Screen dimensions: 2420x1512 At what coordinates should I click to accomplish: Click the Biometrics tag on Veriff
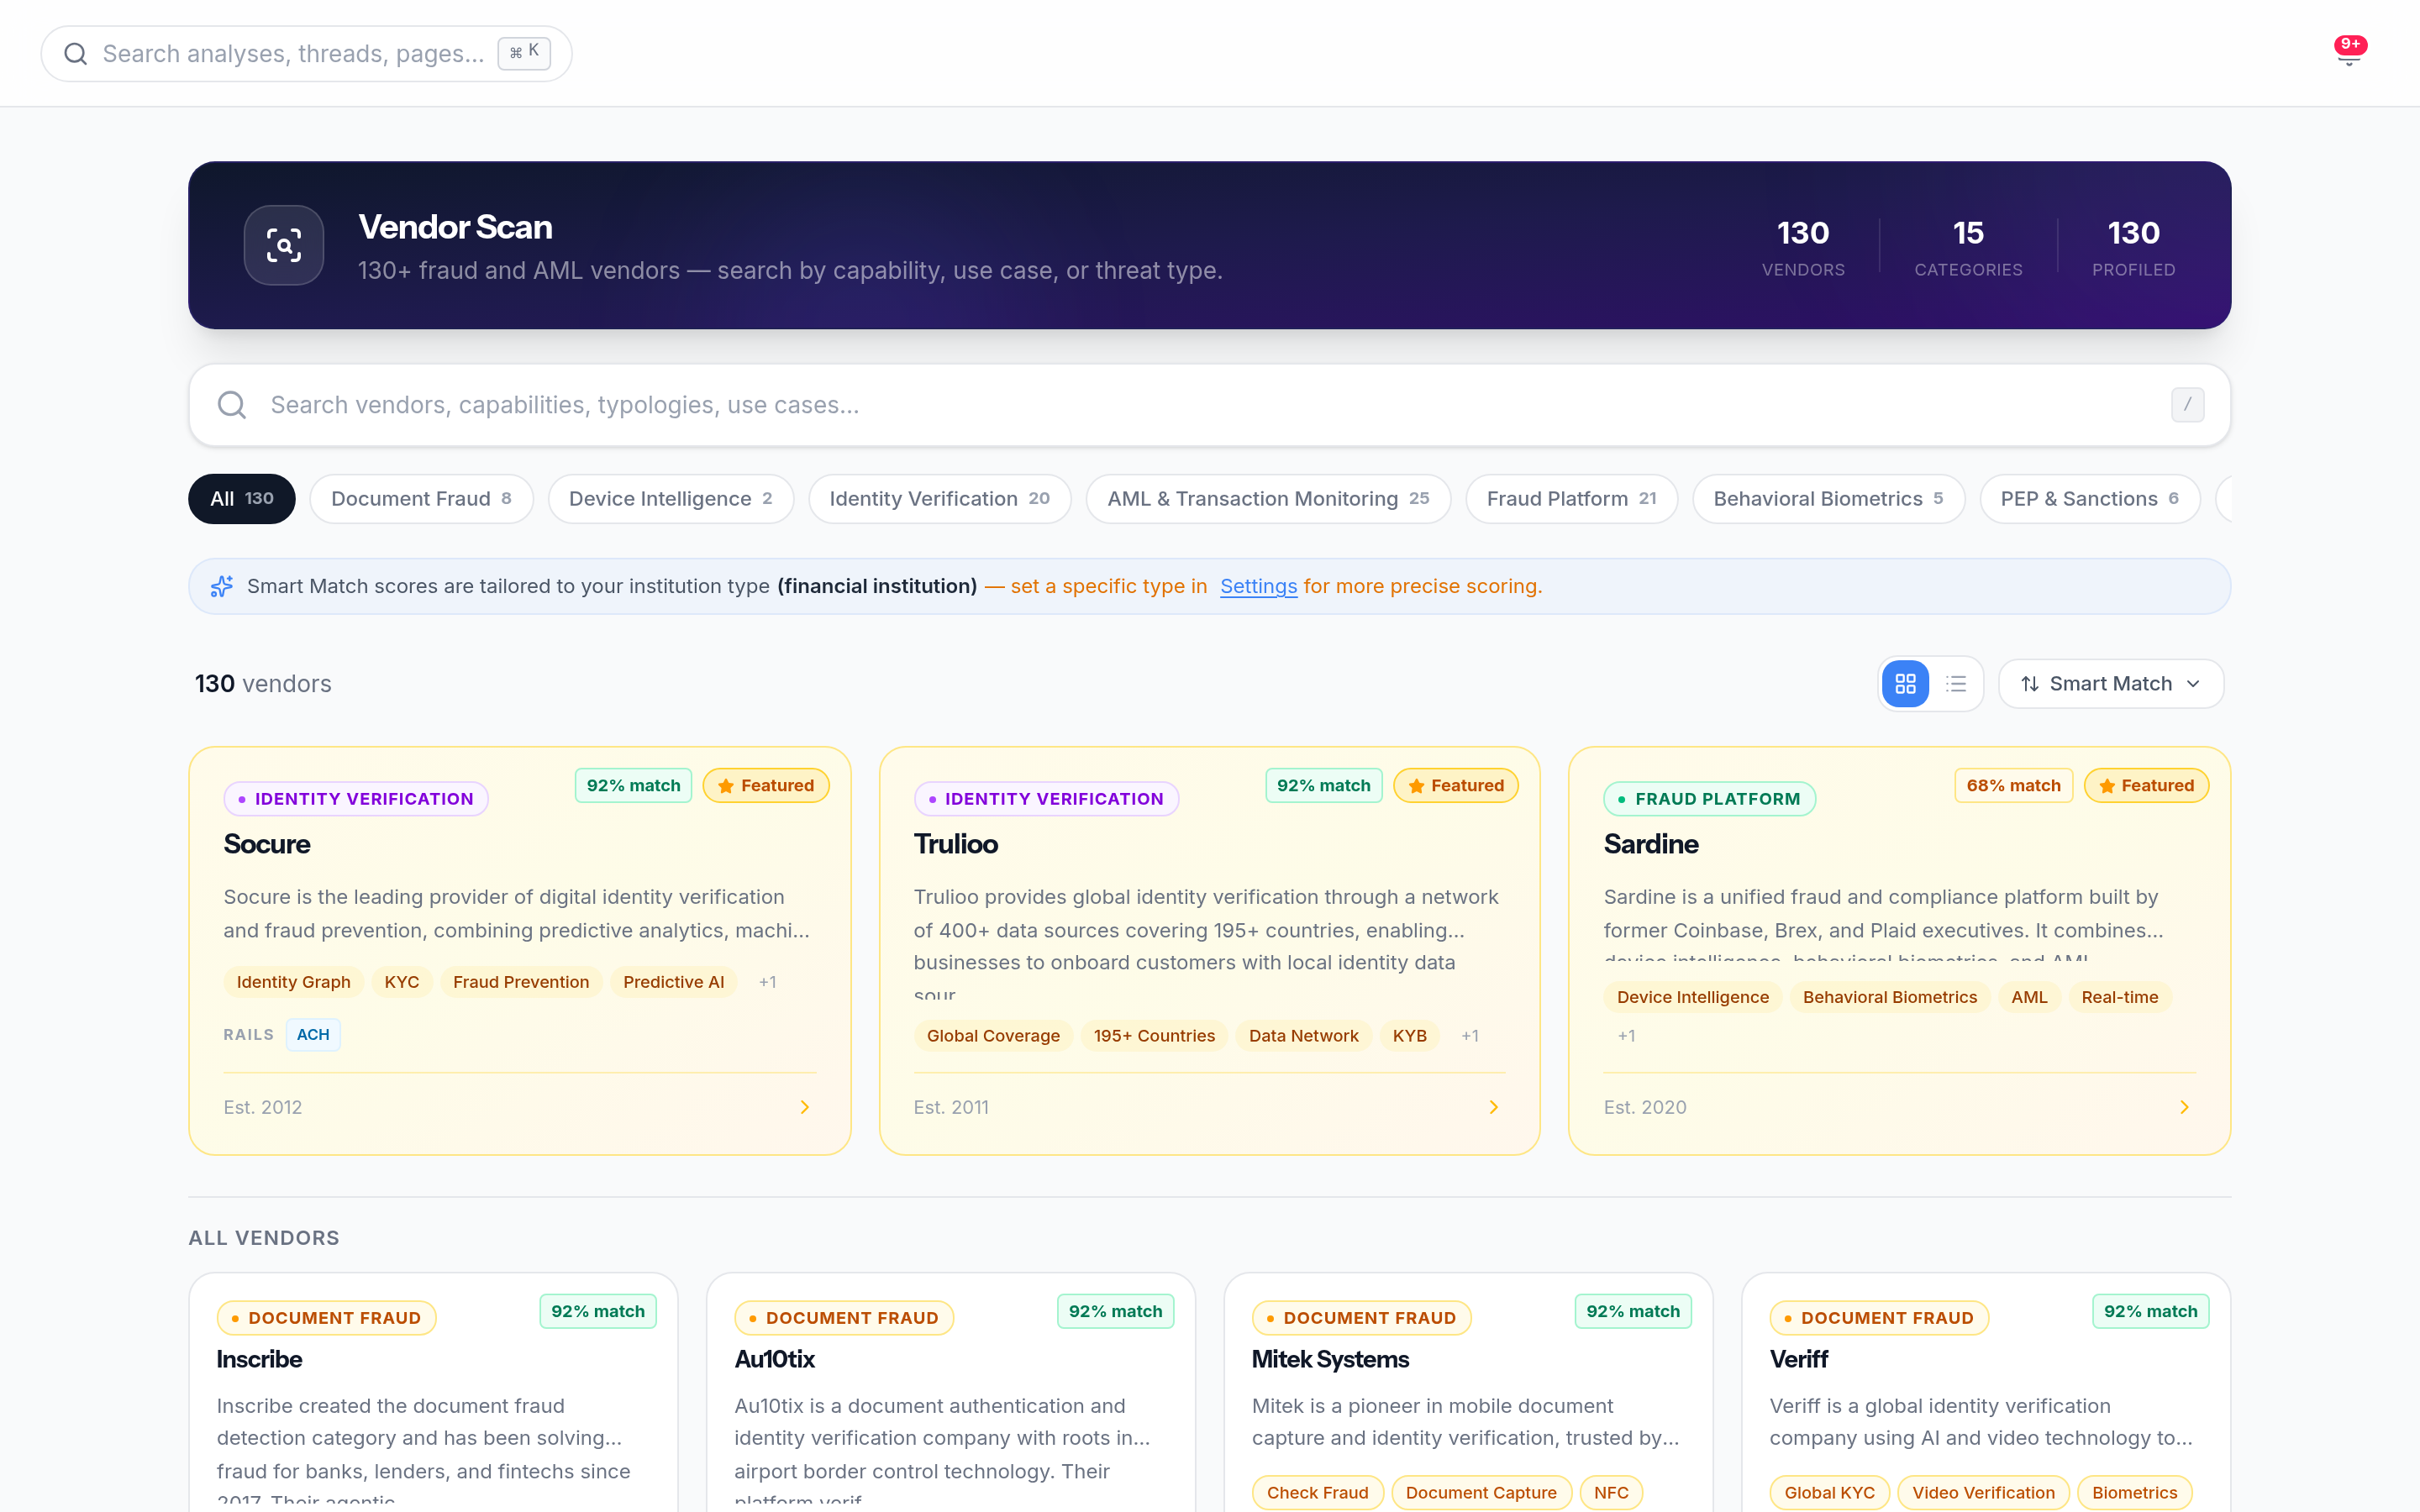2134,1493
